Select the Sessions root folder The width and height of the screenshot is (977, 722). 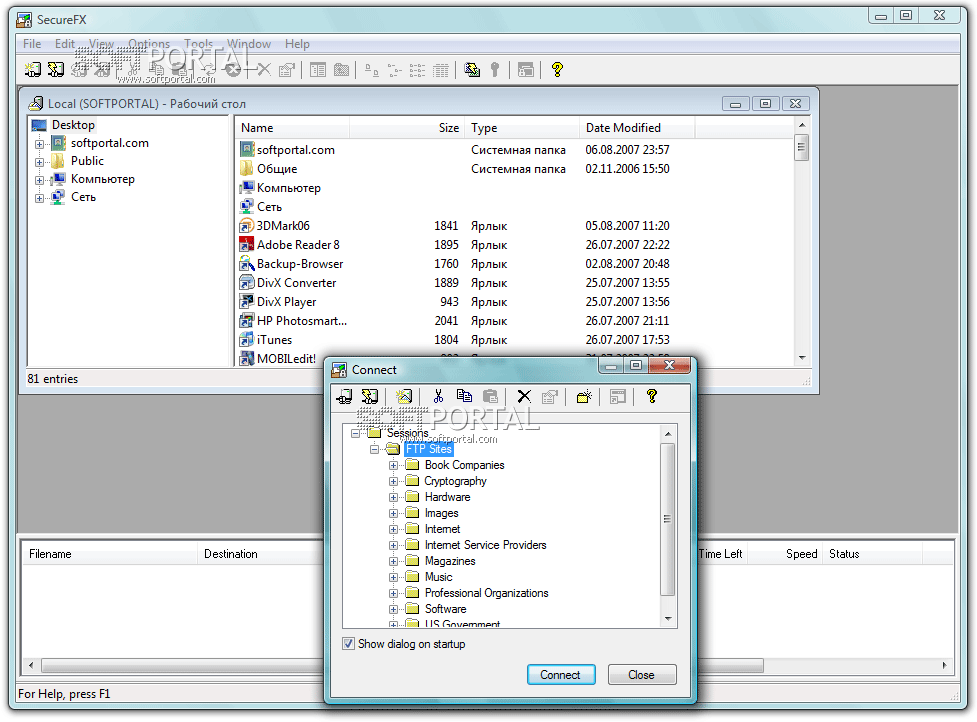coord(407,433)
